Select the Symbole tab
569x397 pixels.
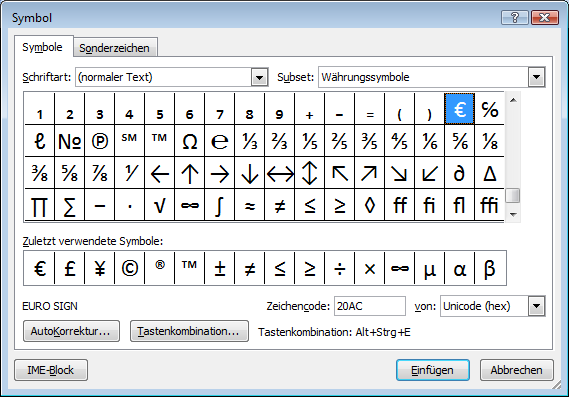point(43,47)
